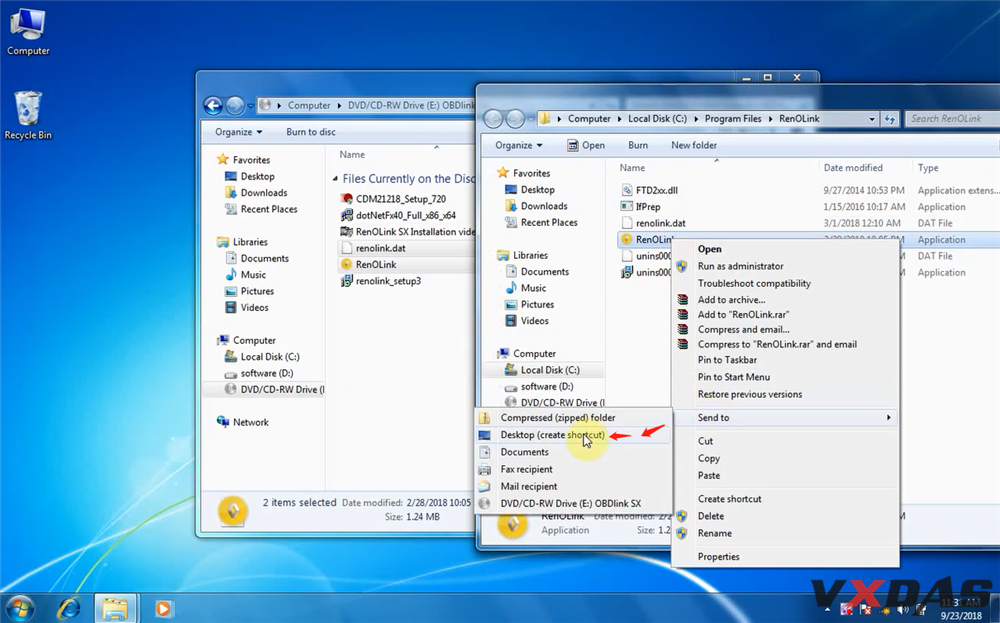Select RenOLink SX Installation video file

(x=408, y=231)
